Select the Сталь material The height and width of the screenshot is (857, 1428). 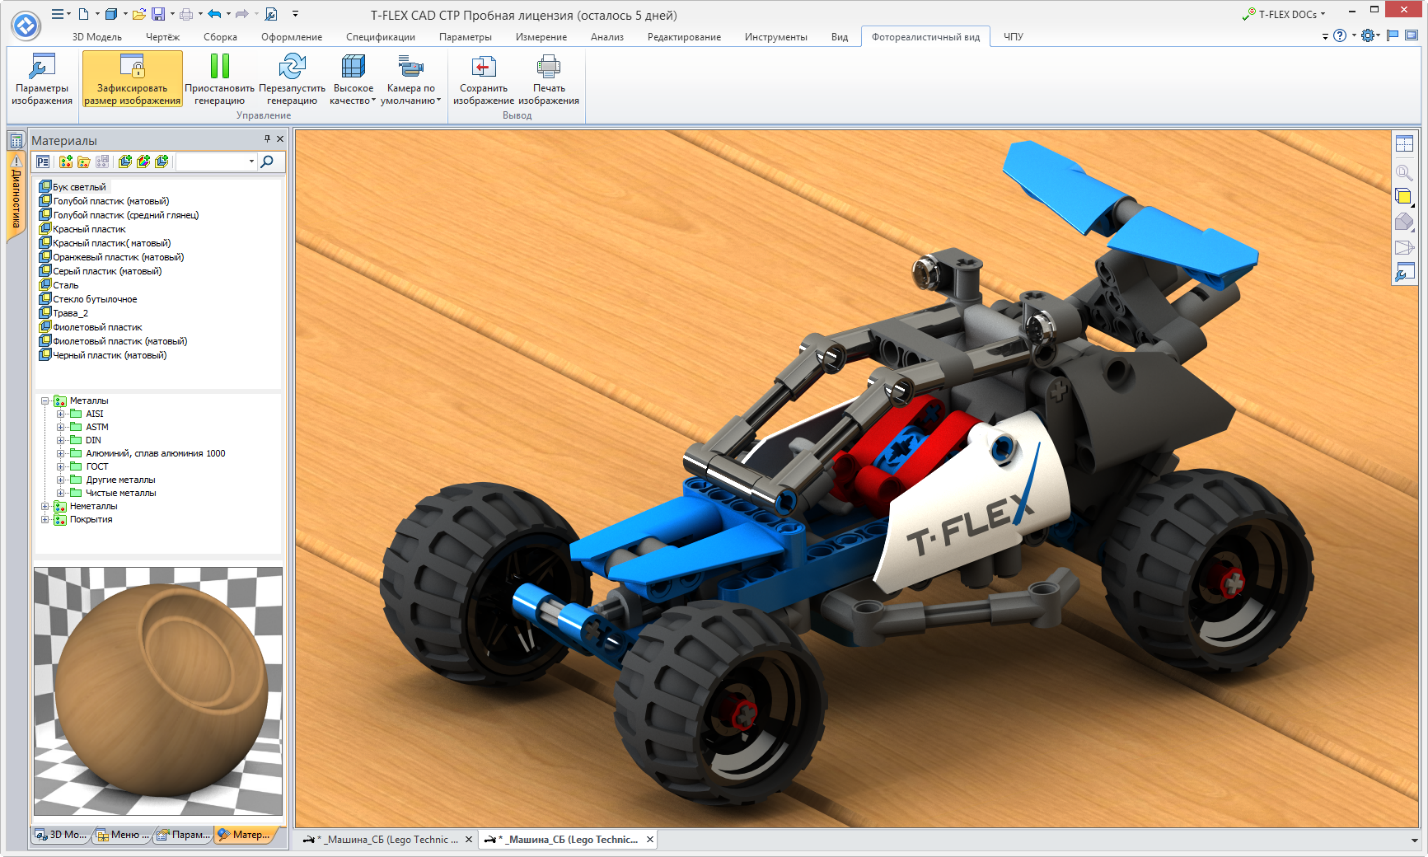59,285
